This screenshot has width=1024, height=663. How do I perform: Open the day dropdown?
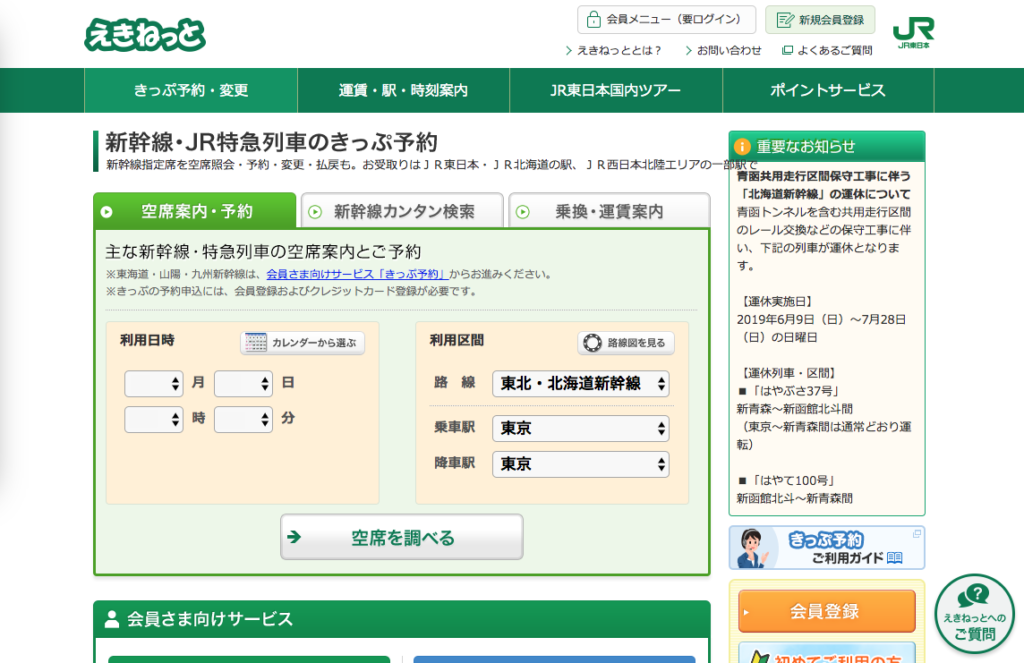243,383
